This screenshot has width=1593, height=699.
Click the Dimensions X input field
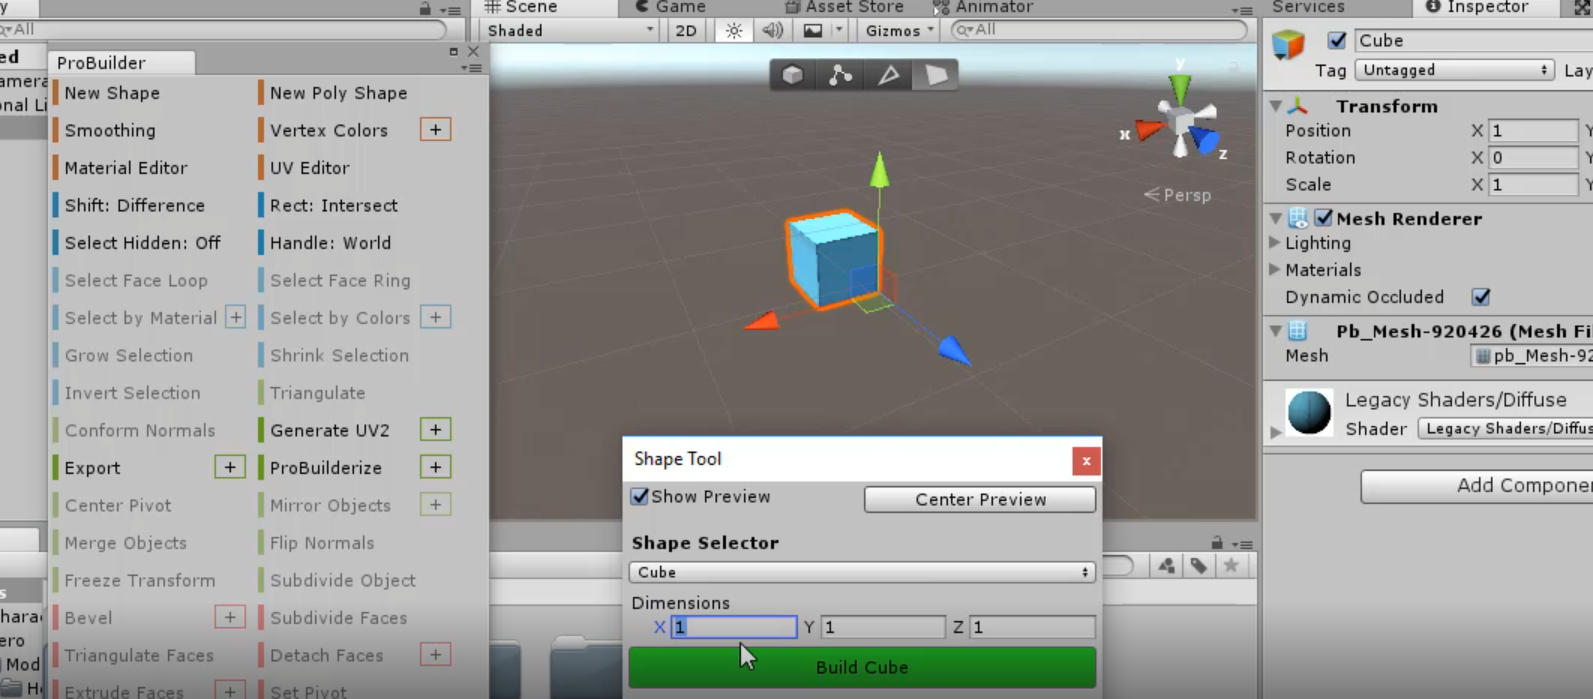coord(734,627)
